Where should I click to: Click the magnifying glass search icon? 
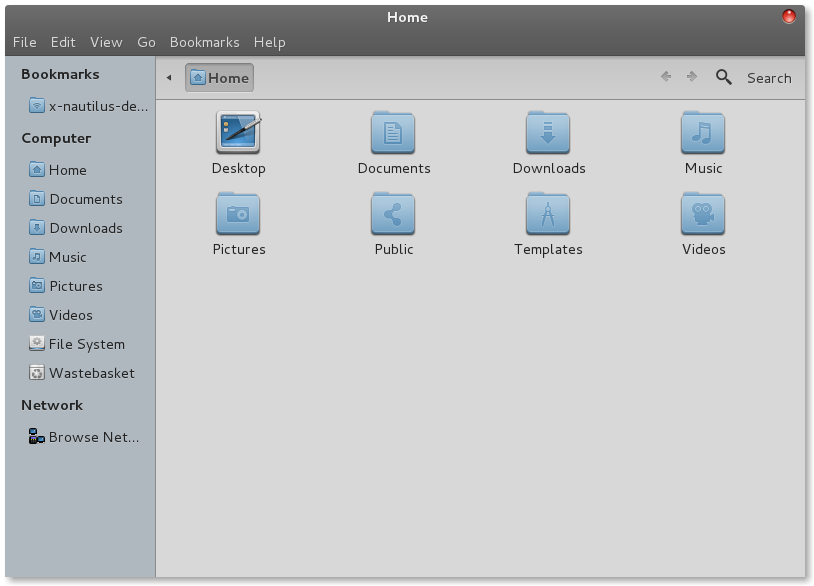(x=724, y=77)
